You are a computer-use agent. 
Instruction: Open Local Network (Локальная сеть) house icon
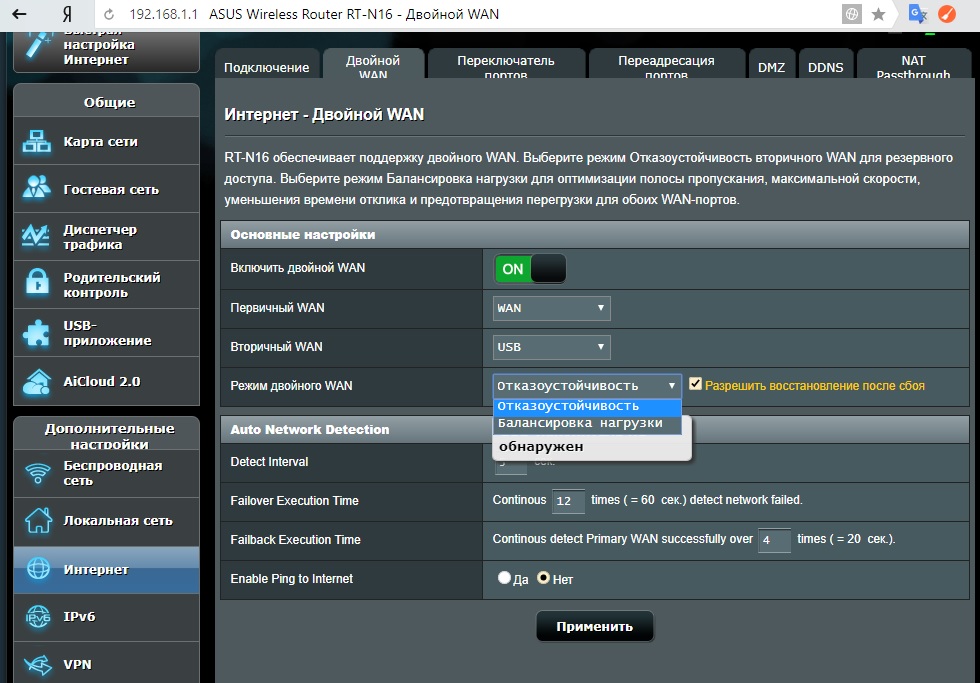pos(37,521)
